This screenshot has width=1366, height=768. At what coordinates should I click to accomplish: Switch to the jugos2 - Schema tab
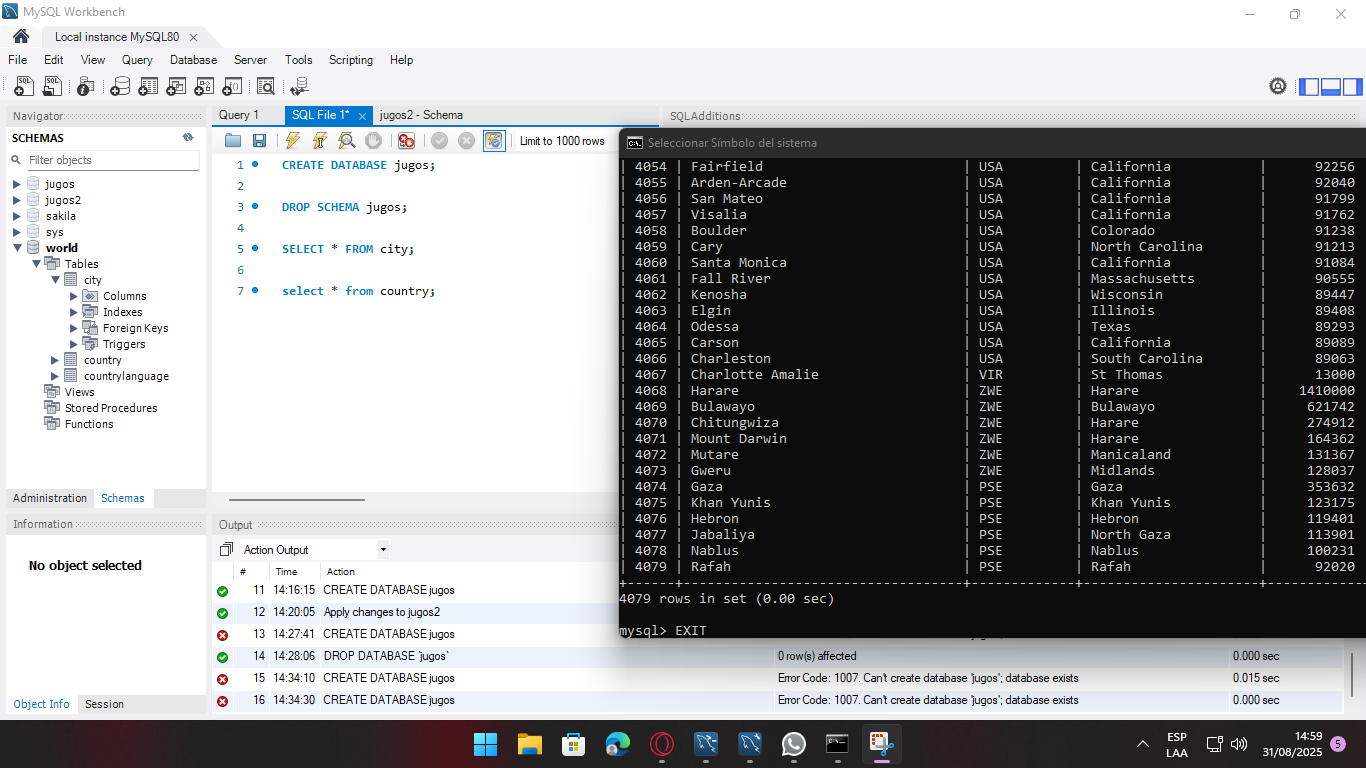point(421,115)
